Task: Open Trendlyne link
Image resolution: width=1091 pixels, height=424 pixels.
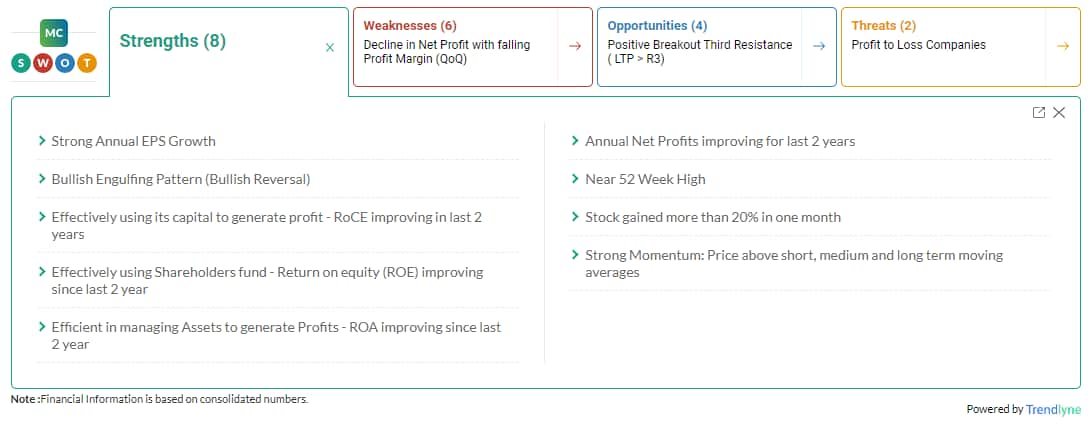Action: pyautogui.click(x=1053, y=409)
